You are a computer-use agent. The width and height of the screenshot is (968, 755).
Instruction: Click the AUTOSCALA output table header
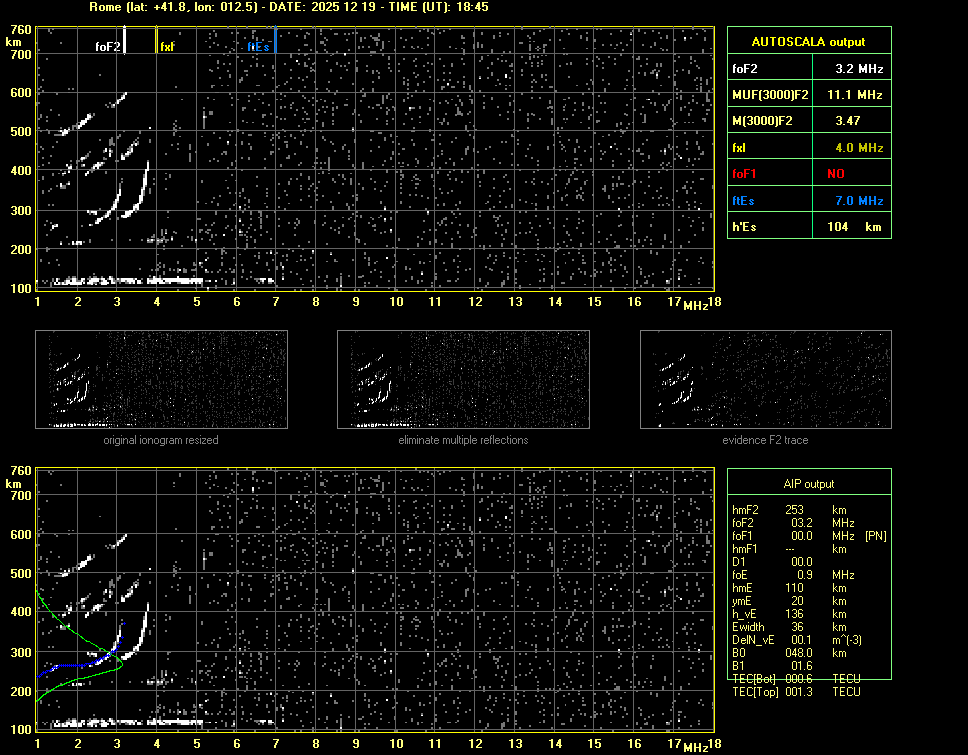(808, 42)
